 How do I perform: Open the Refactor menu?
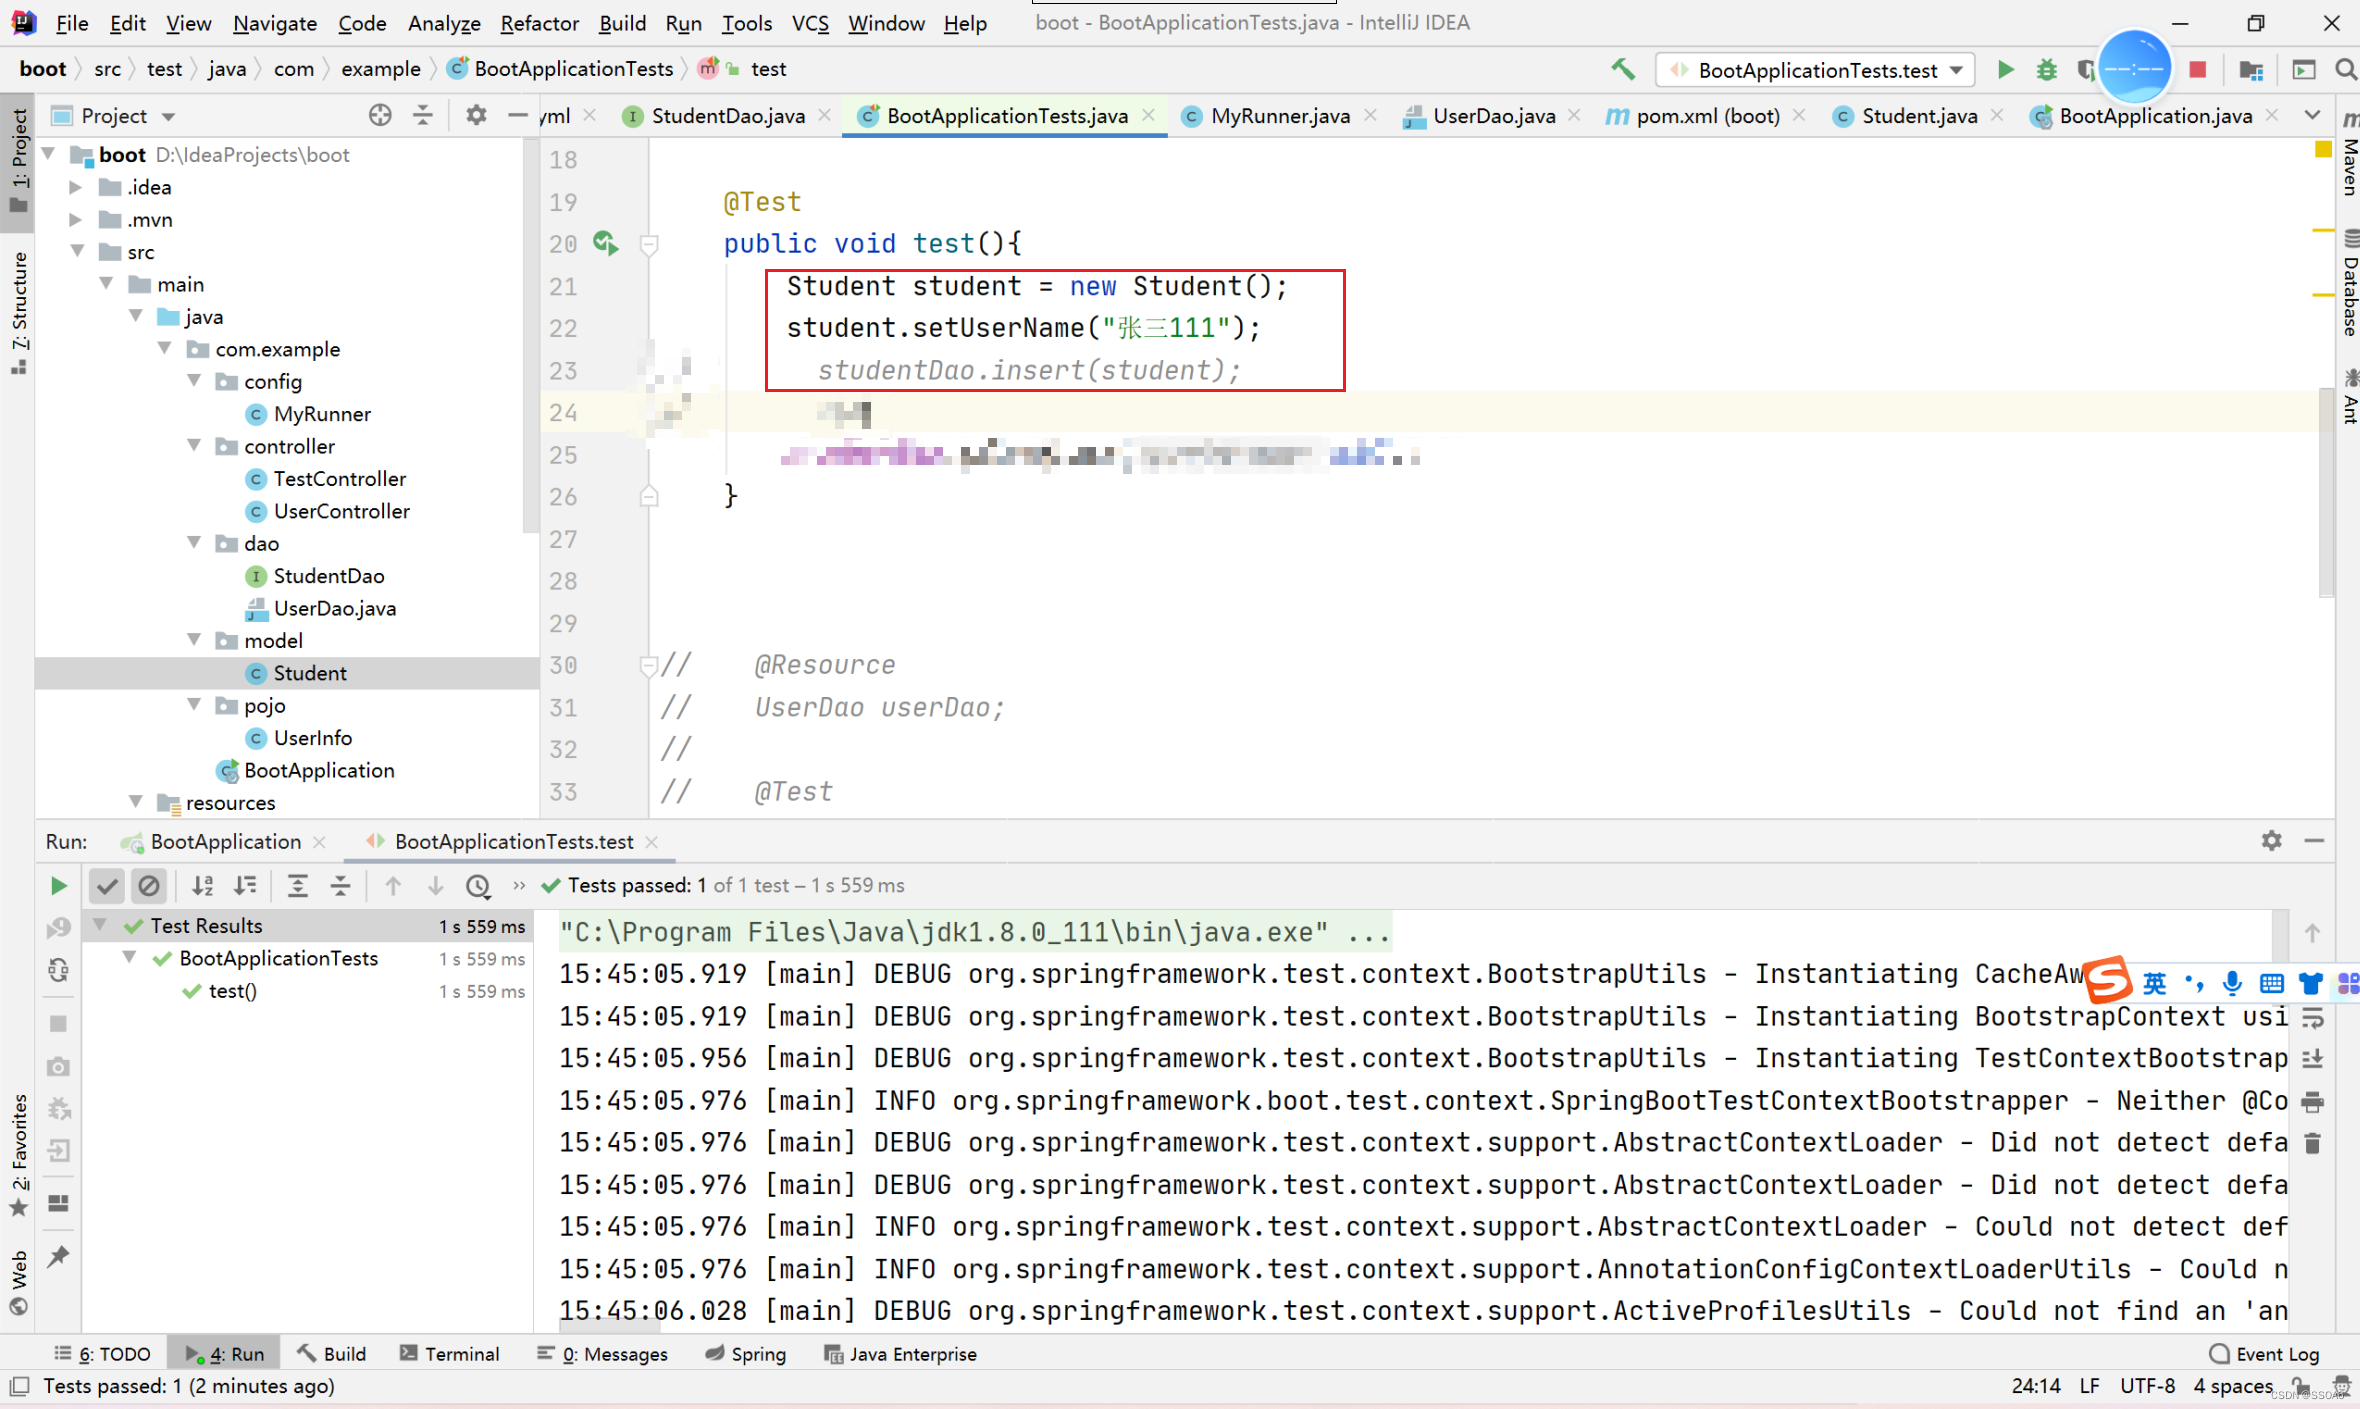point(539,23)
